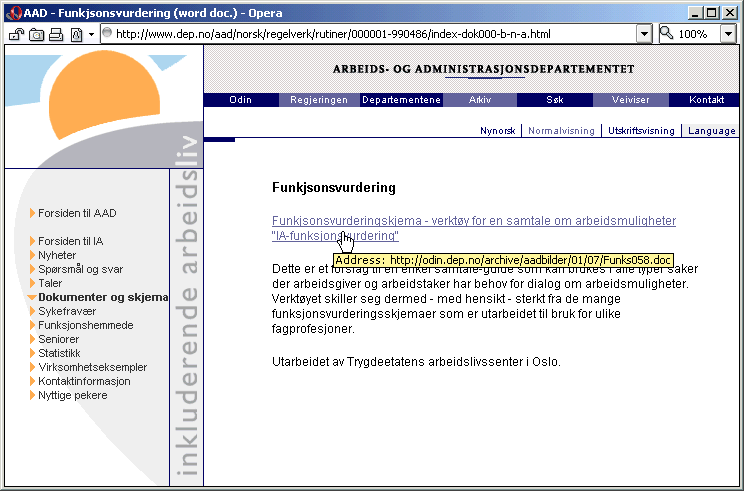Click the magnifier zoom icon
Screen dimensions: 744x491
(x=667, y=34)
